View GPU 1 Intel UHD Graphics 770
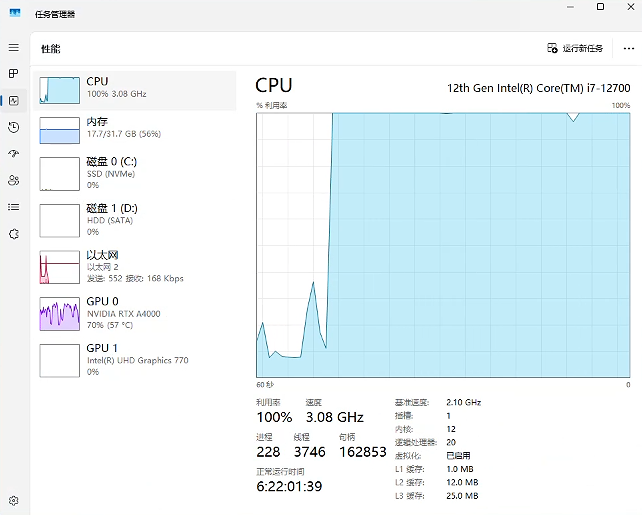The image size is (642, 515). click(x=136, y=359)
